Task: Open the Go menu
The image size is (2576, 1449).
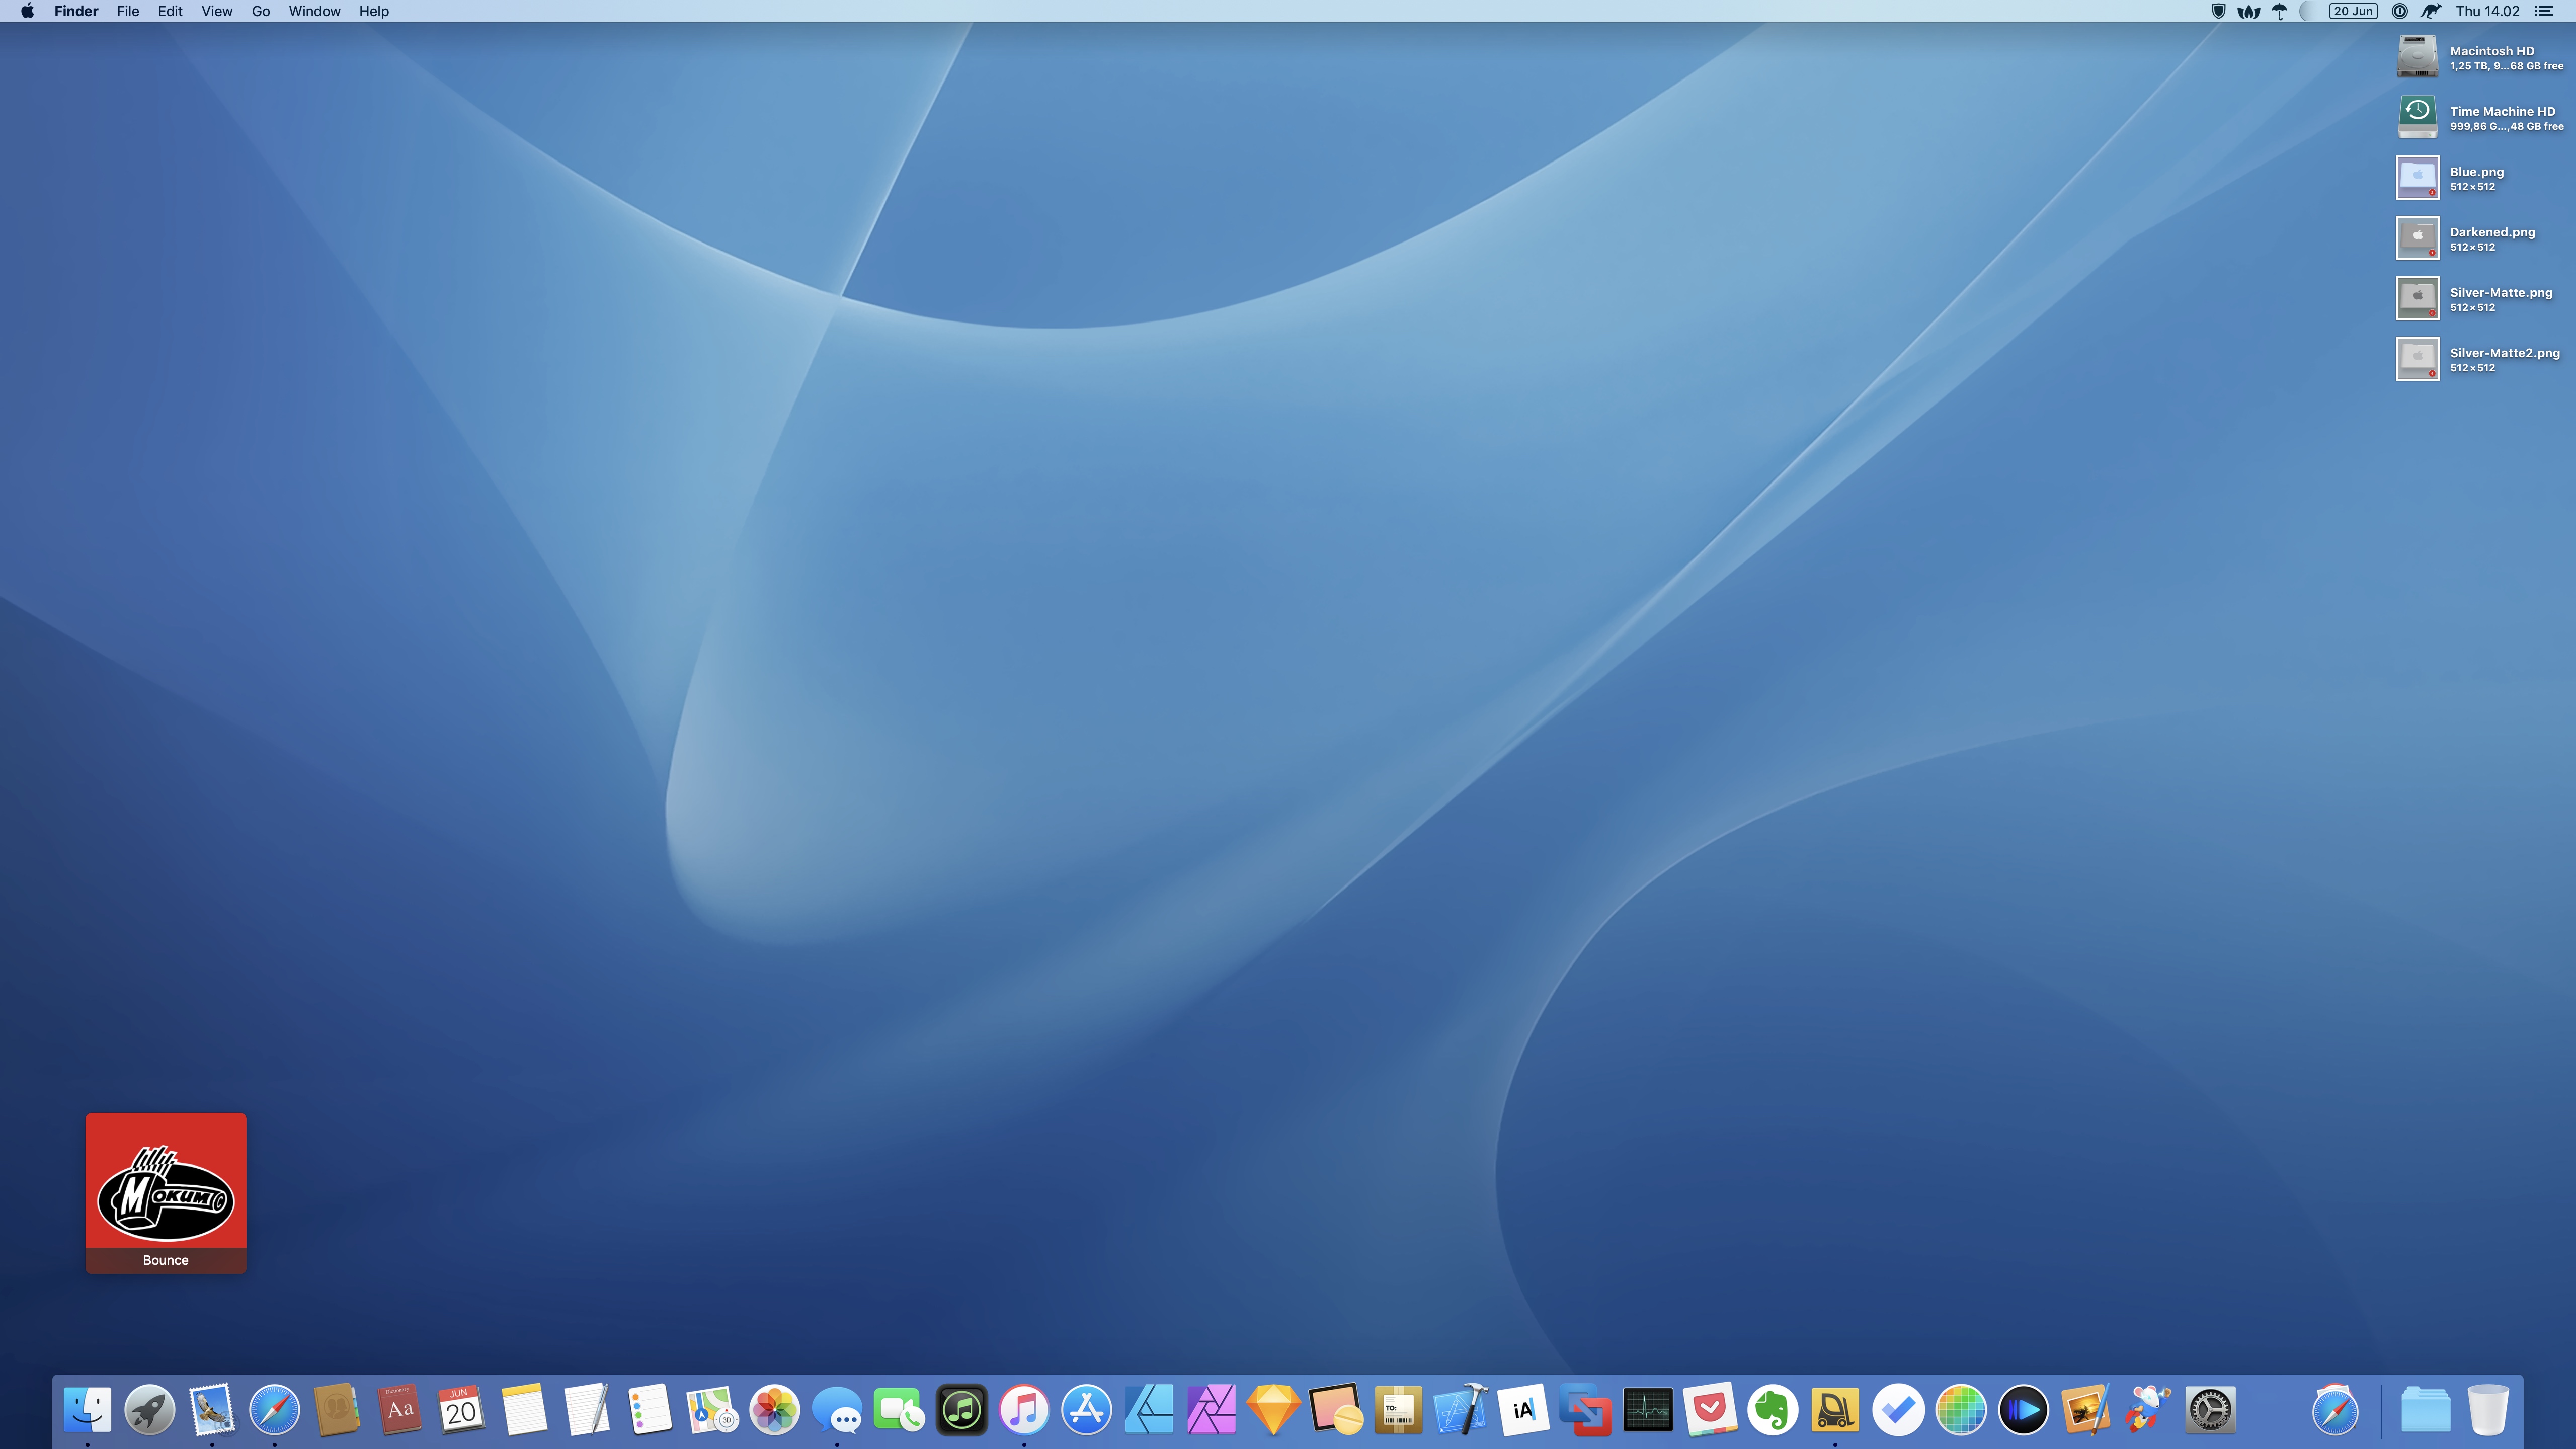Action: 261,11
